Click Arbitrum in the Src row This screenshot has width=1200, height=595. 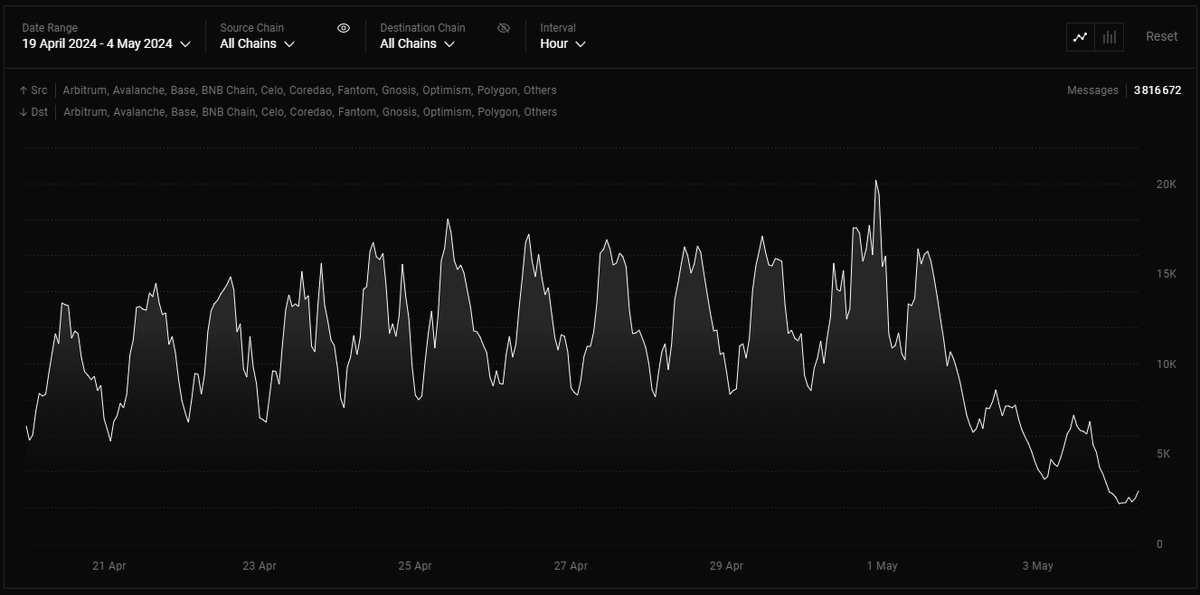84,90
